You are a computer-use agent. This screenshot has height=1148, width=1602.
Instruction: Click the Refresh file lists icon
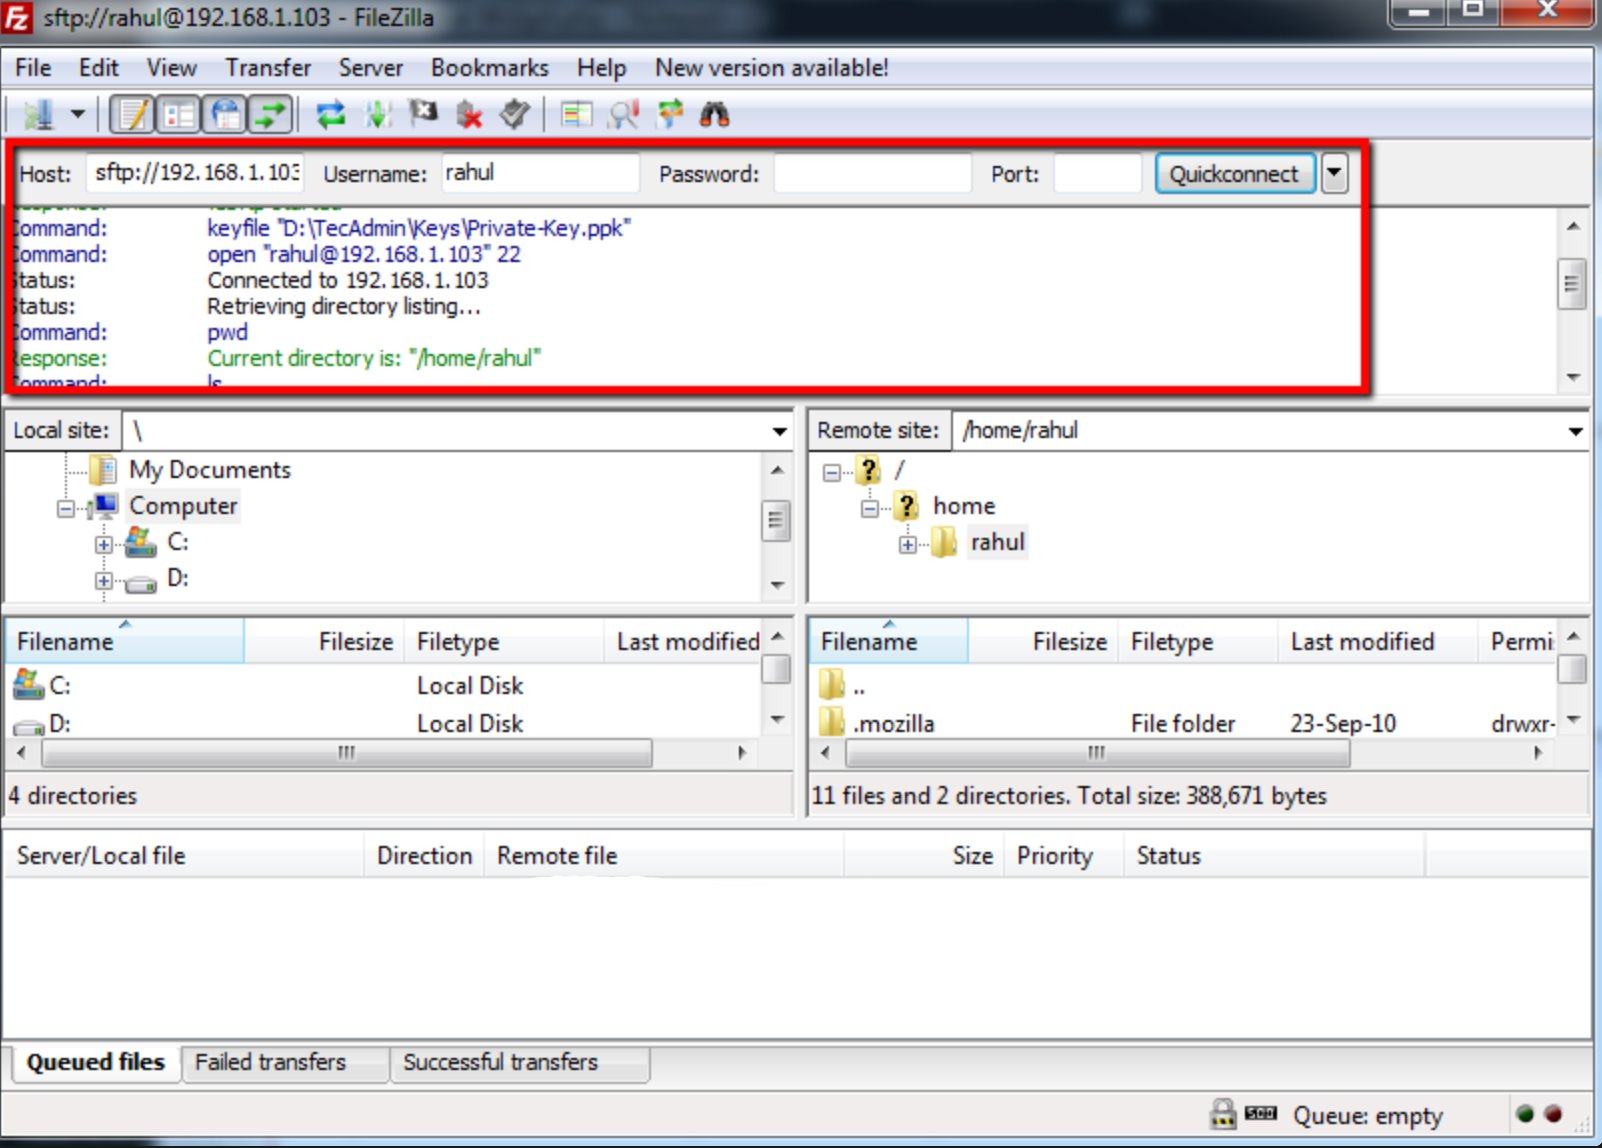[331, 115]
